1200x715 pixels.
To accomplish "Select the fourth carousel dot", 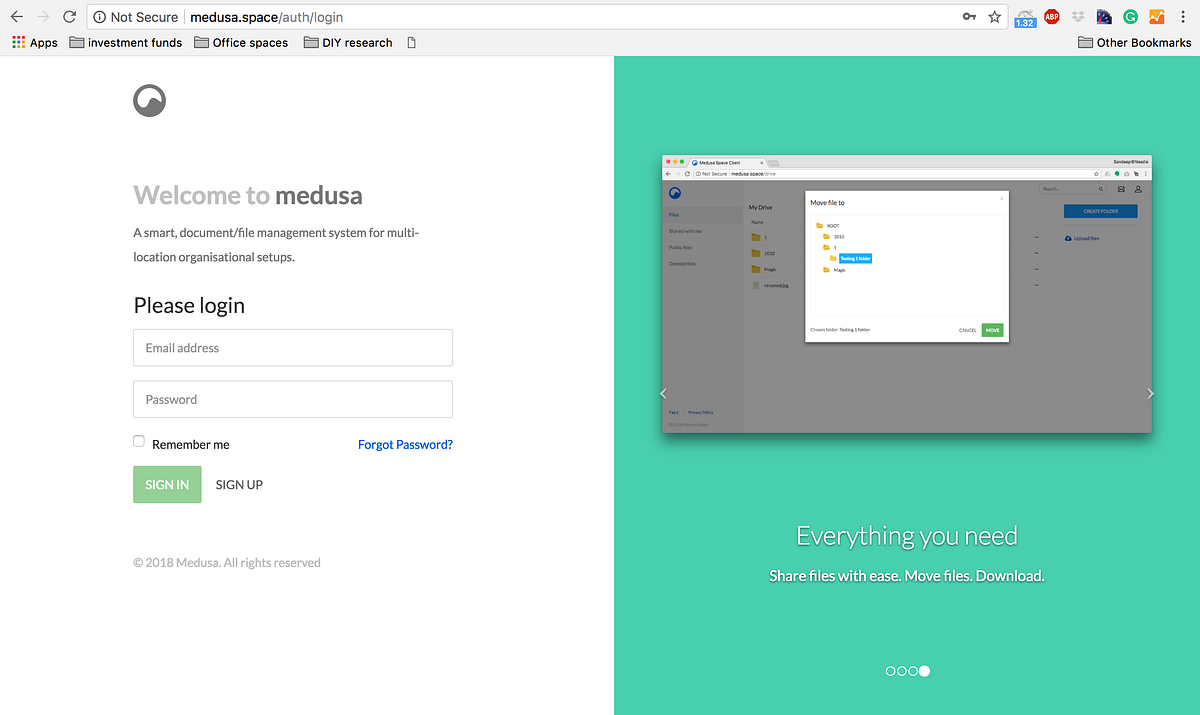I will click(923, 671).
